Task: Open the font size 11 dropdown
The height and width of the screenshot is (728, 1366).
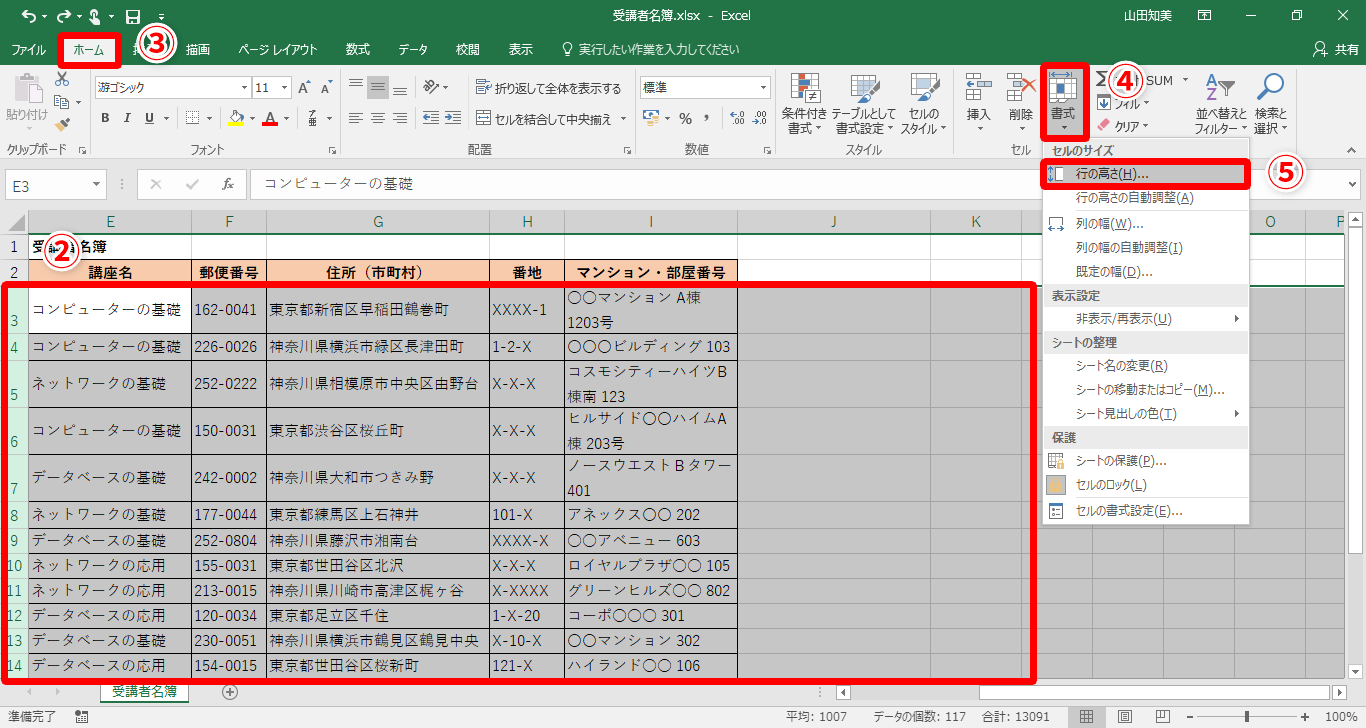Action: pyautogui.click(x=286, y=88)
